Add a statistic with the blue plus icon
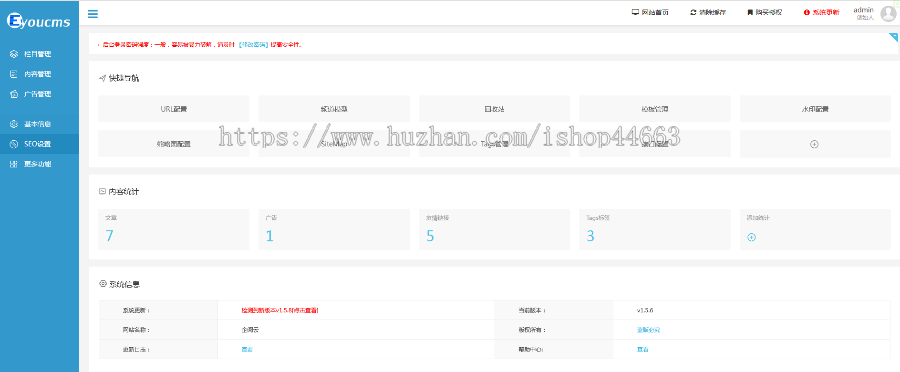This screenshot has width=900, height=372. (x=751, y=237)
